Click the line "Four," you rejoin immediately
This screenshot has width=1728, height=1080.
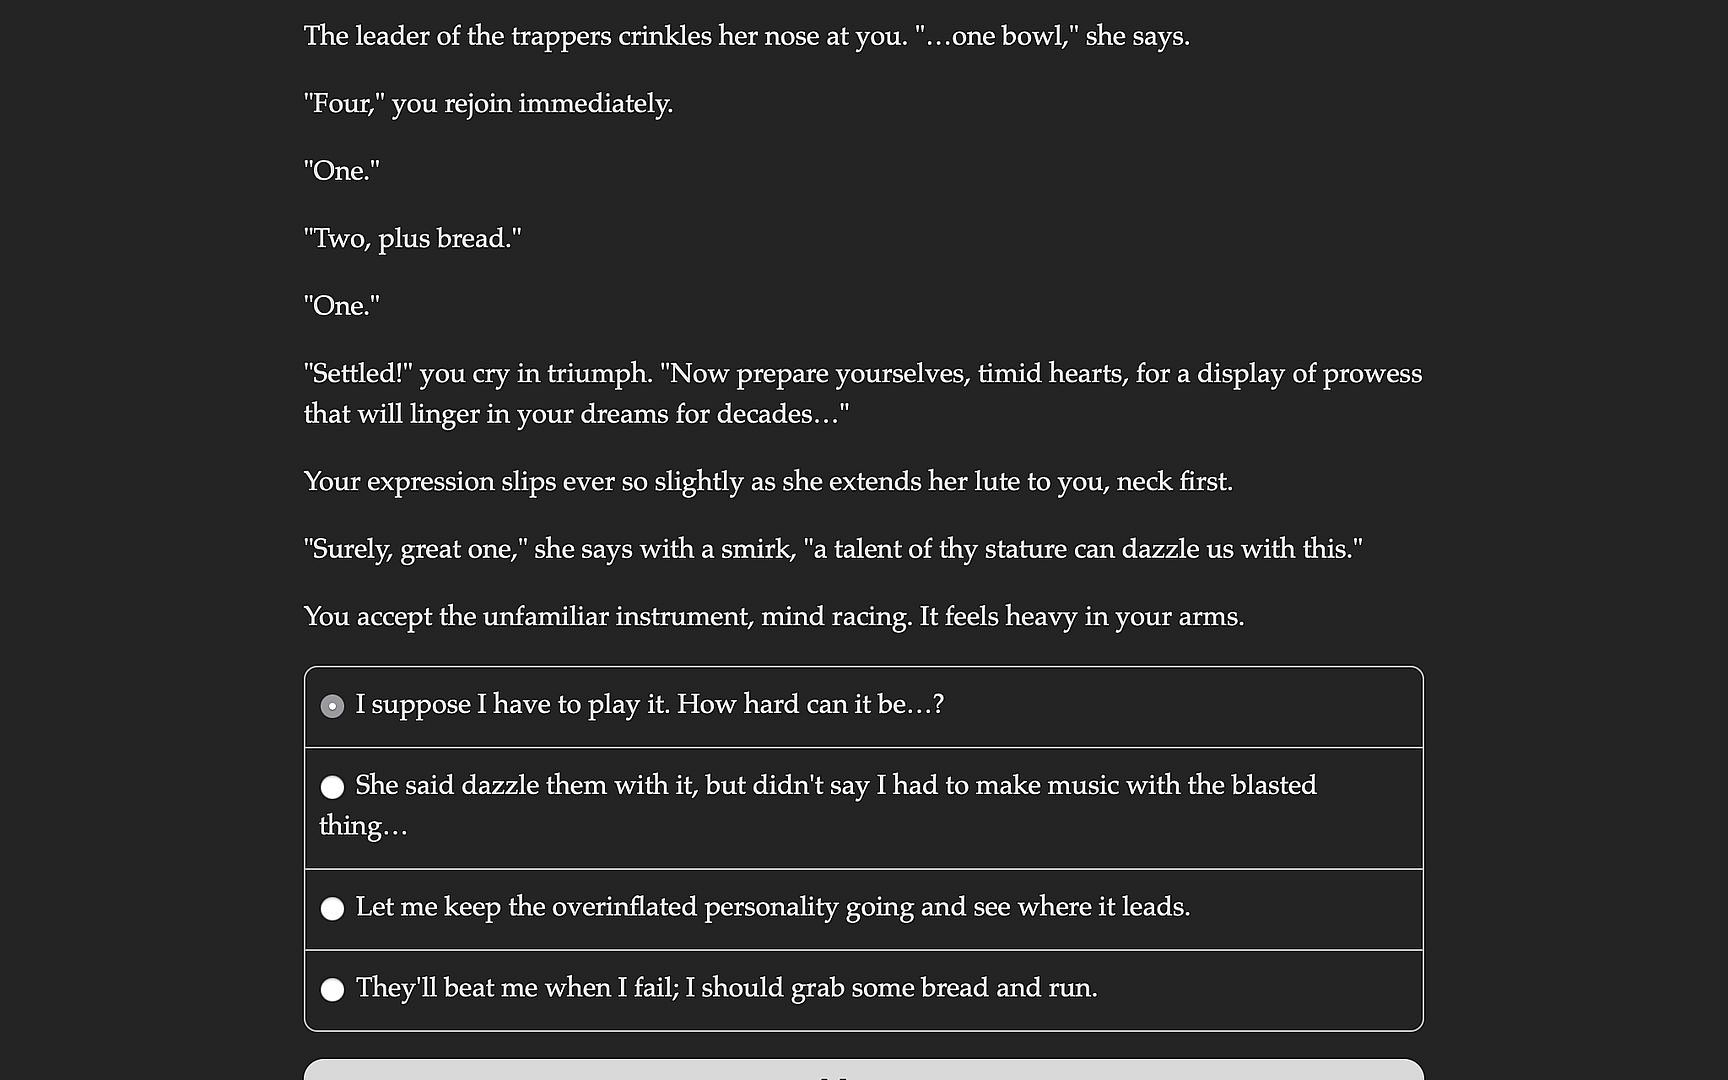(488, 104)
